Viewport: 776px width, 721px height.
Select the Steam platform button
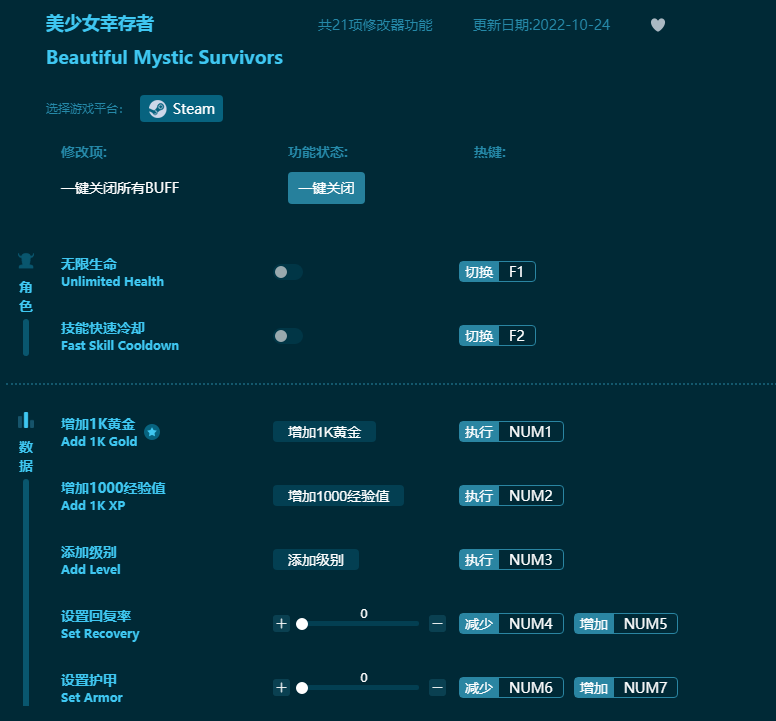(x=181, y=109)
